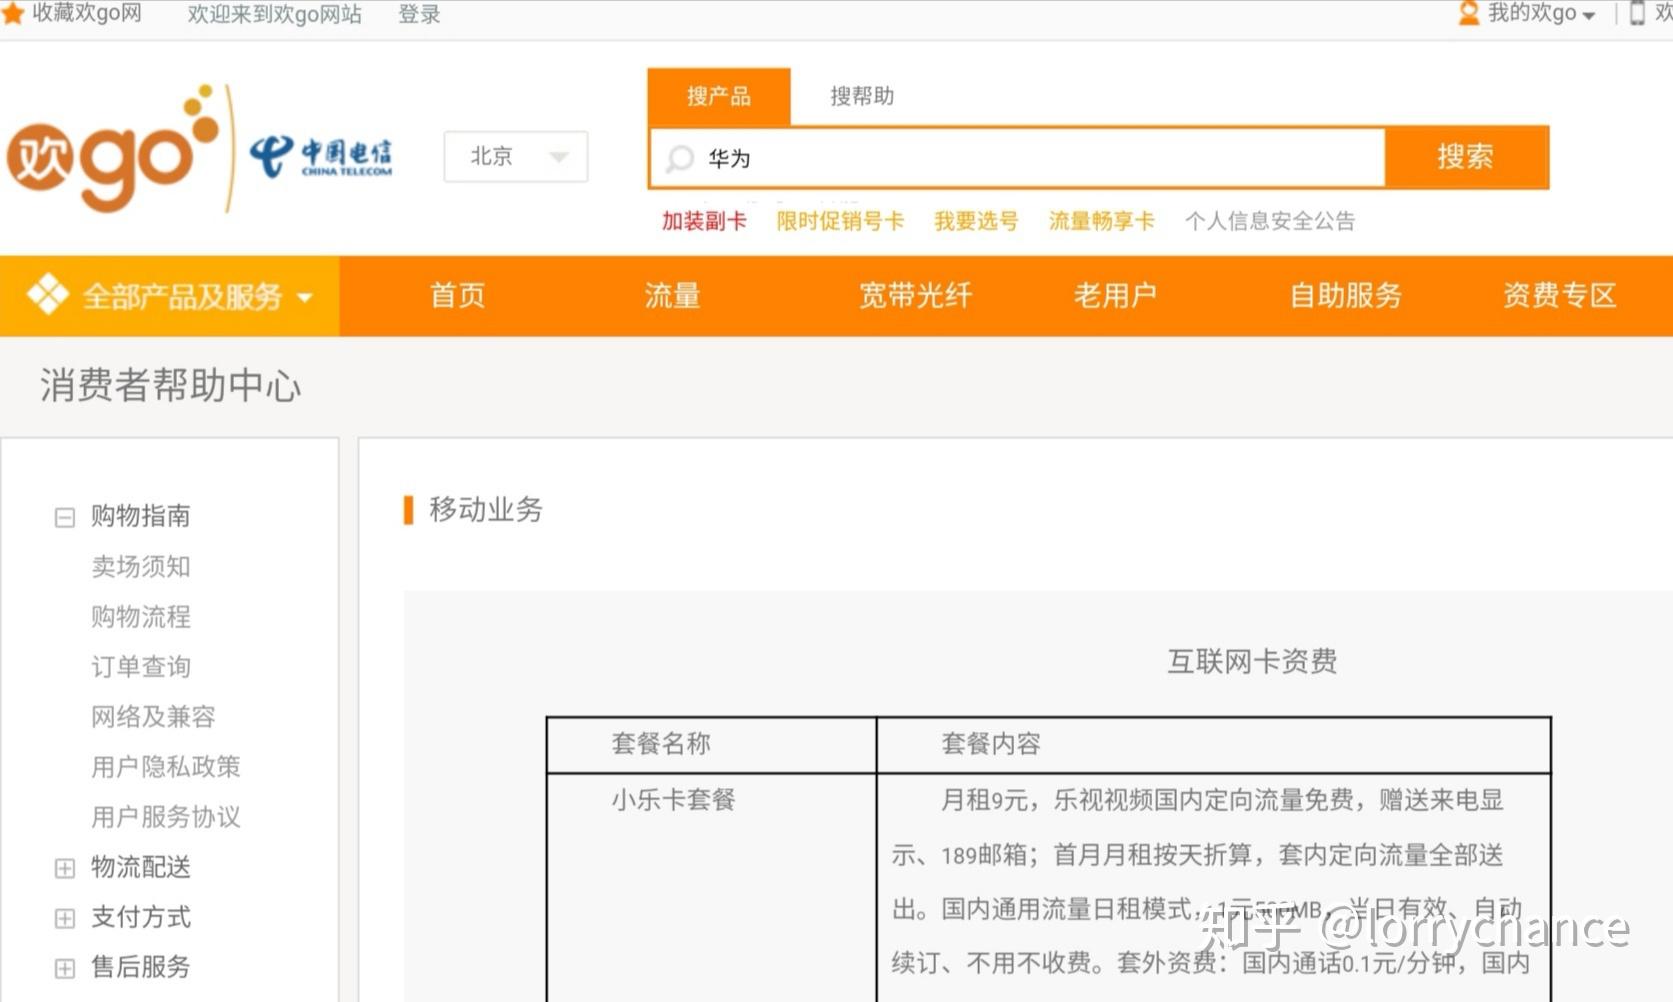
Task: Click the diamond icon on 全部产品及服务
Action: (x=47, y=295)
